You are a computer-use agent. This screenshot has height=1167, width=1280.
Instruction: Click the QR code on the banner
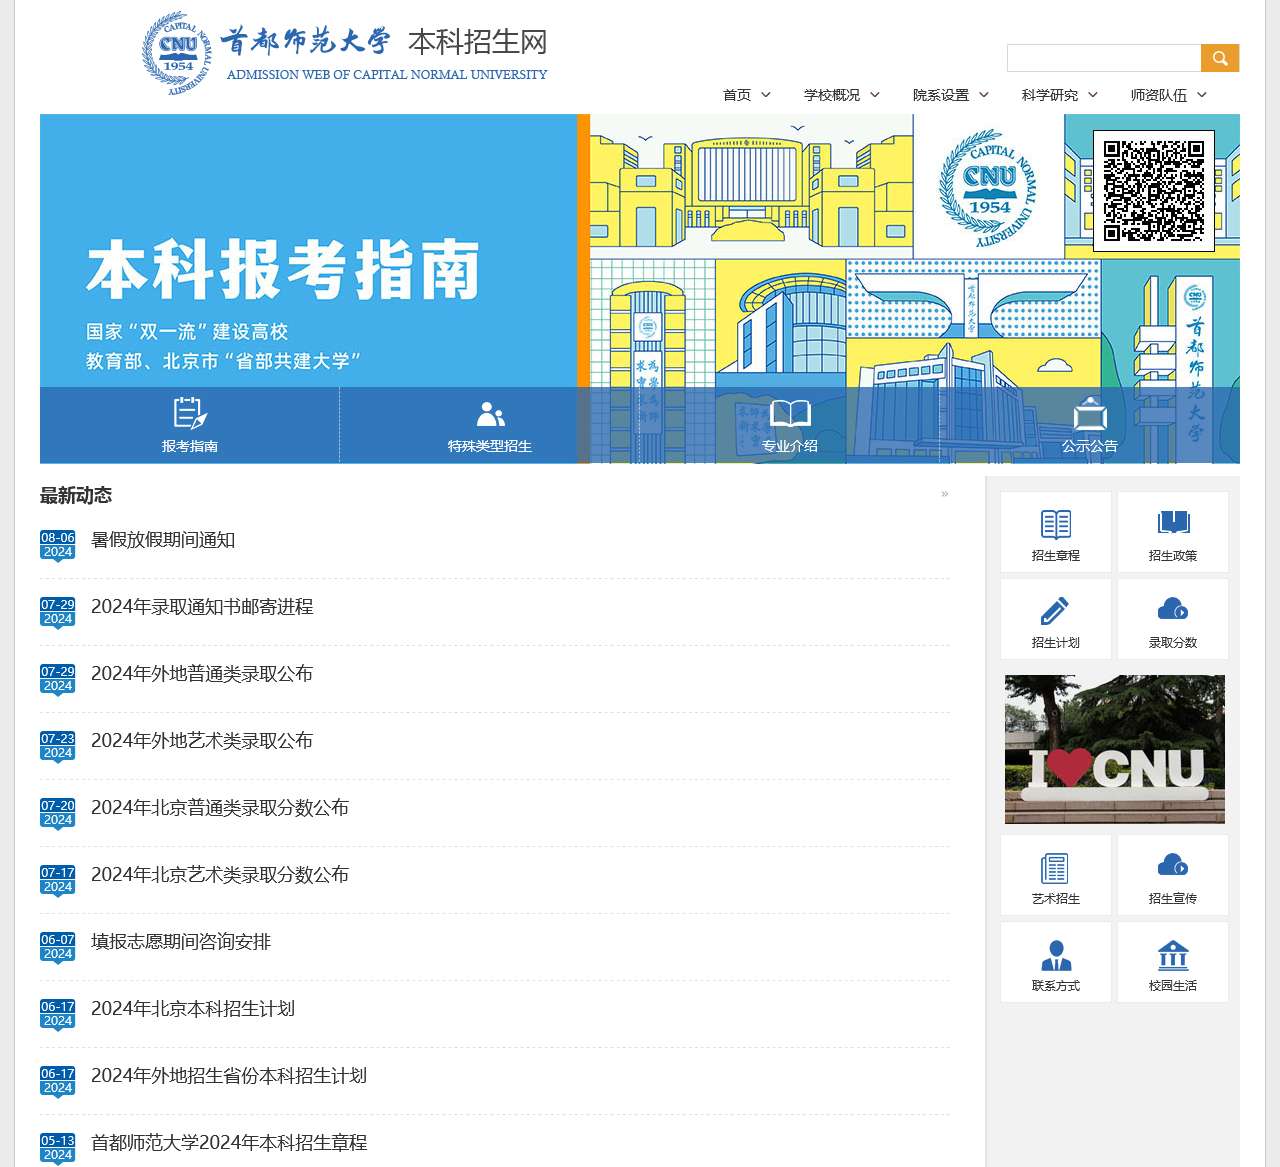[1154, 191]
